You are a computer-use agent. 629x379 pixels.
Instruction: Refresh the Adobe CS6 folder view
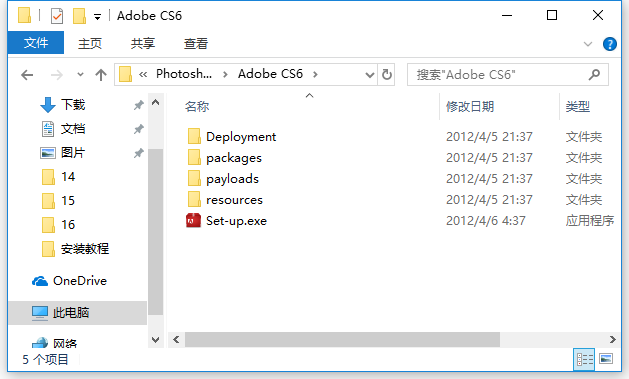click(x=387, y=75)
